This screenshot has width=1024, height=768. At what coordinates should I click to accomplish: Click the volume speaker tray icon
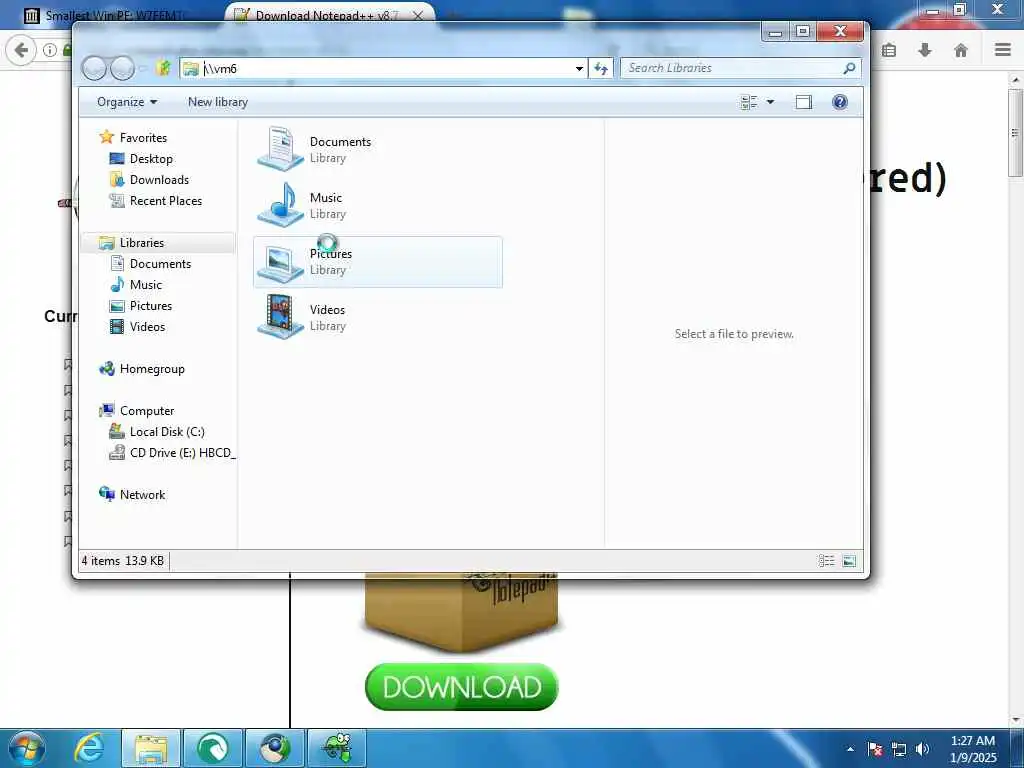click(x=922, y=749)
